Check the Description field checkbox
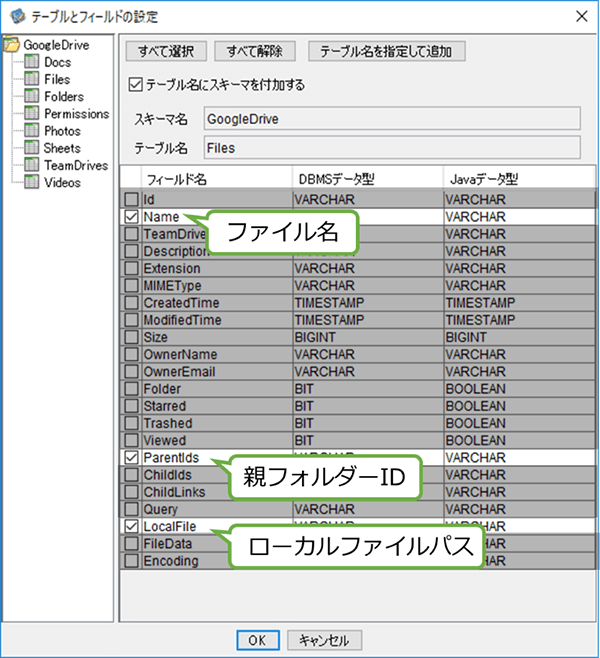 tap(131, 251)
